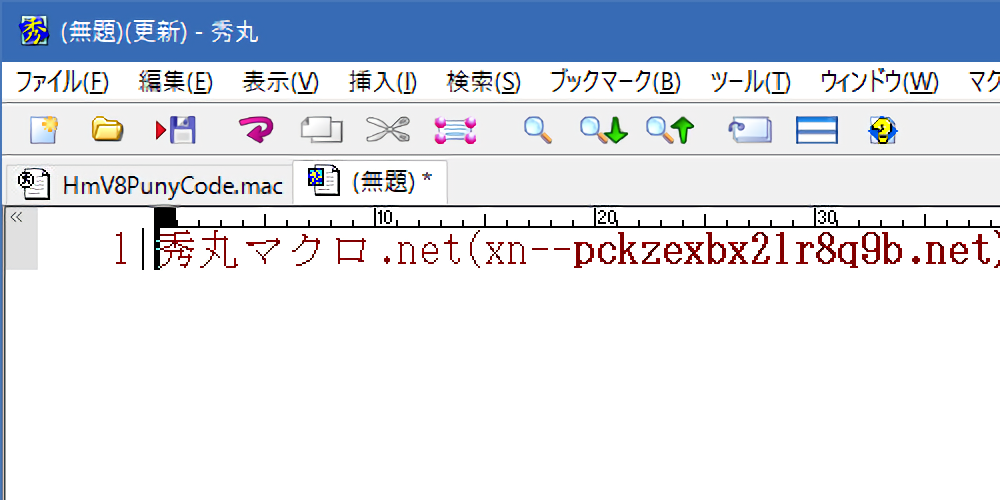The width and height of the screenshot is (1000, 500).
Task: Click Find Previous magnifier with up arrow
Action: click(x=669, y=130)
